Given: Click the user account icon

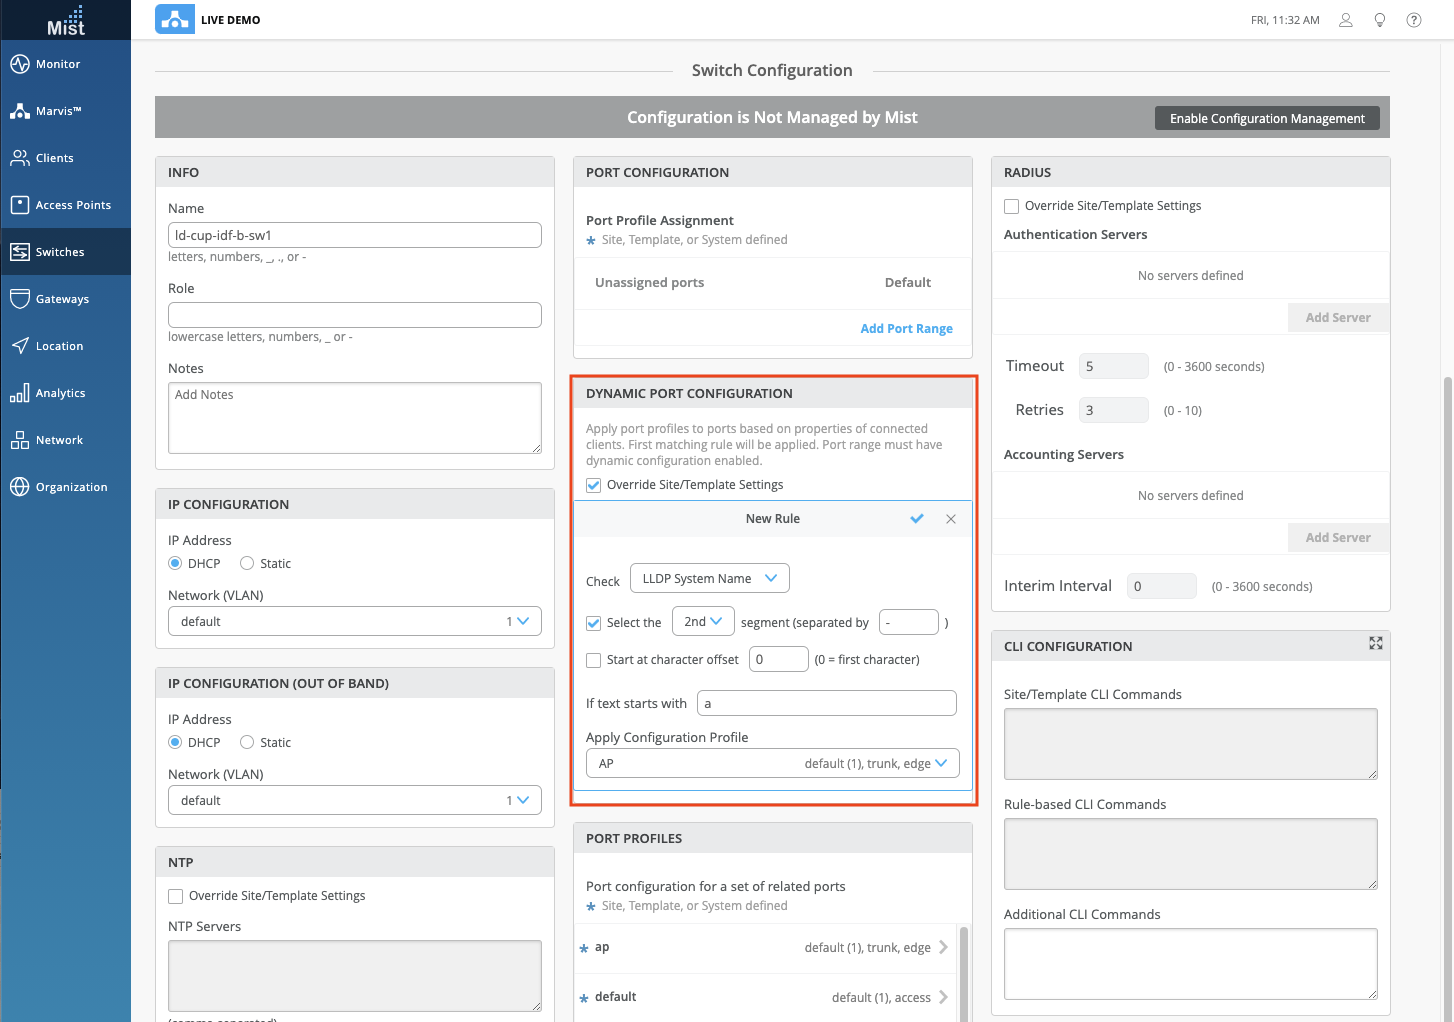Looking at the screenshot, I should [x=1346, y=20].
